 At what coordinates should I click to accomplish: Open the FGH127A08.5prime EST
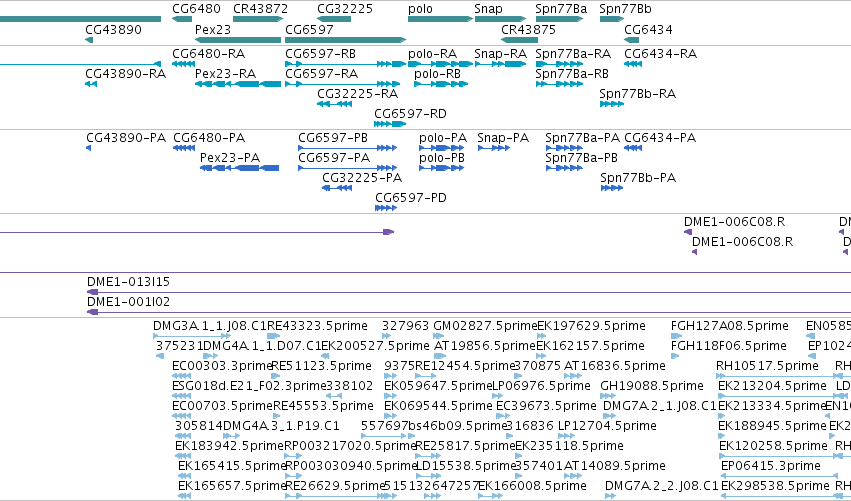coord(676,337)
